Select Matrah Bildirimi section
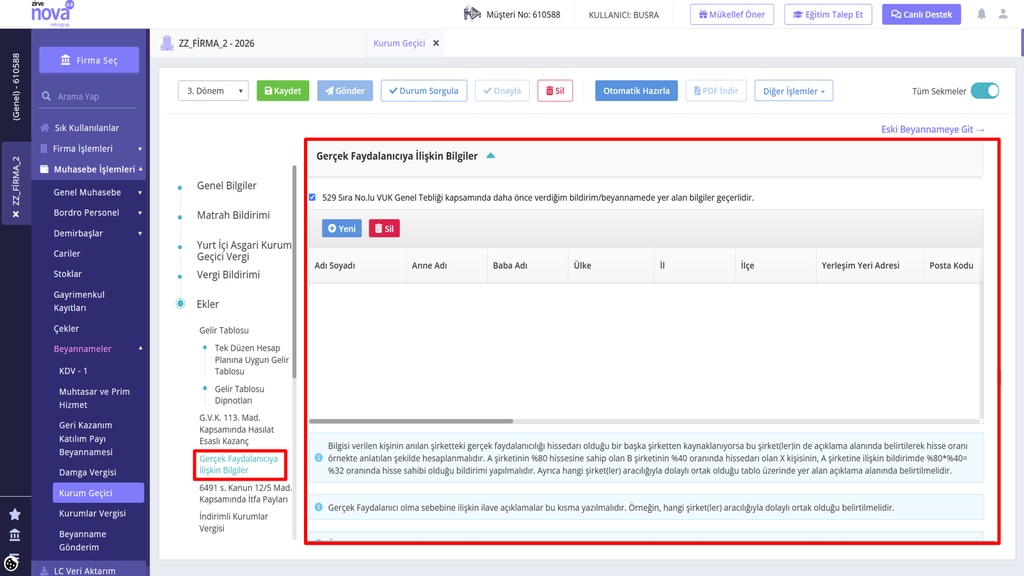Screen dimensions: 1024x576 pyautogui.click(x=233, y=215)
